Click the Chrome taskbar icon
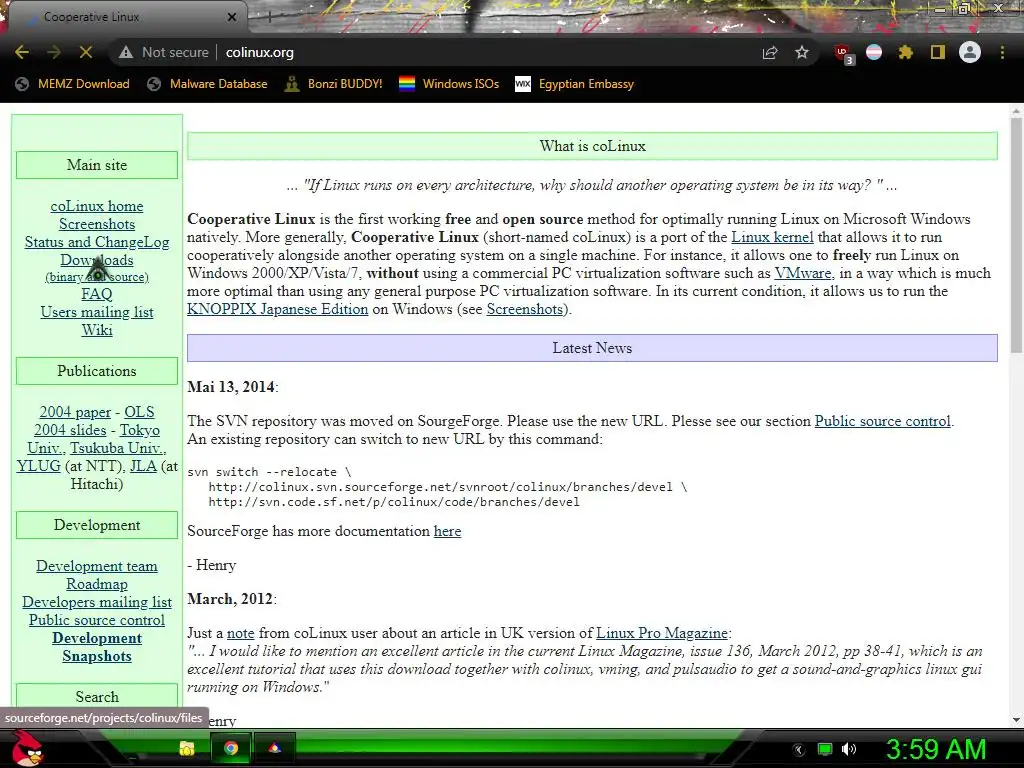Image resolution: width=1024 pixels, height=768 pixels. 231,748
